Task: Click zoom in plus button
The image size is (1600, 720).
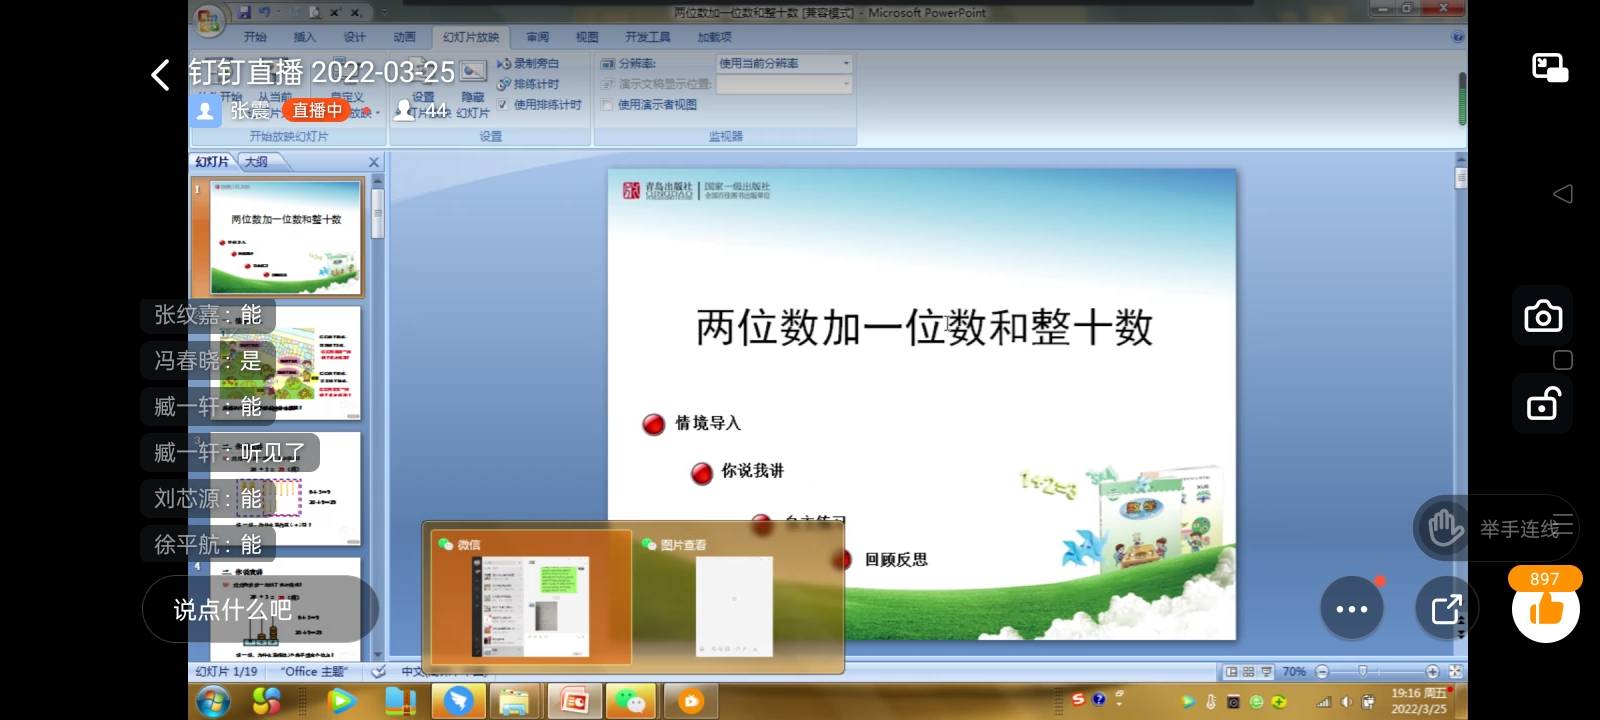Action: (x=1432, y=672)
